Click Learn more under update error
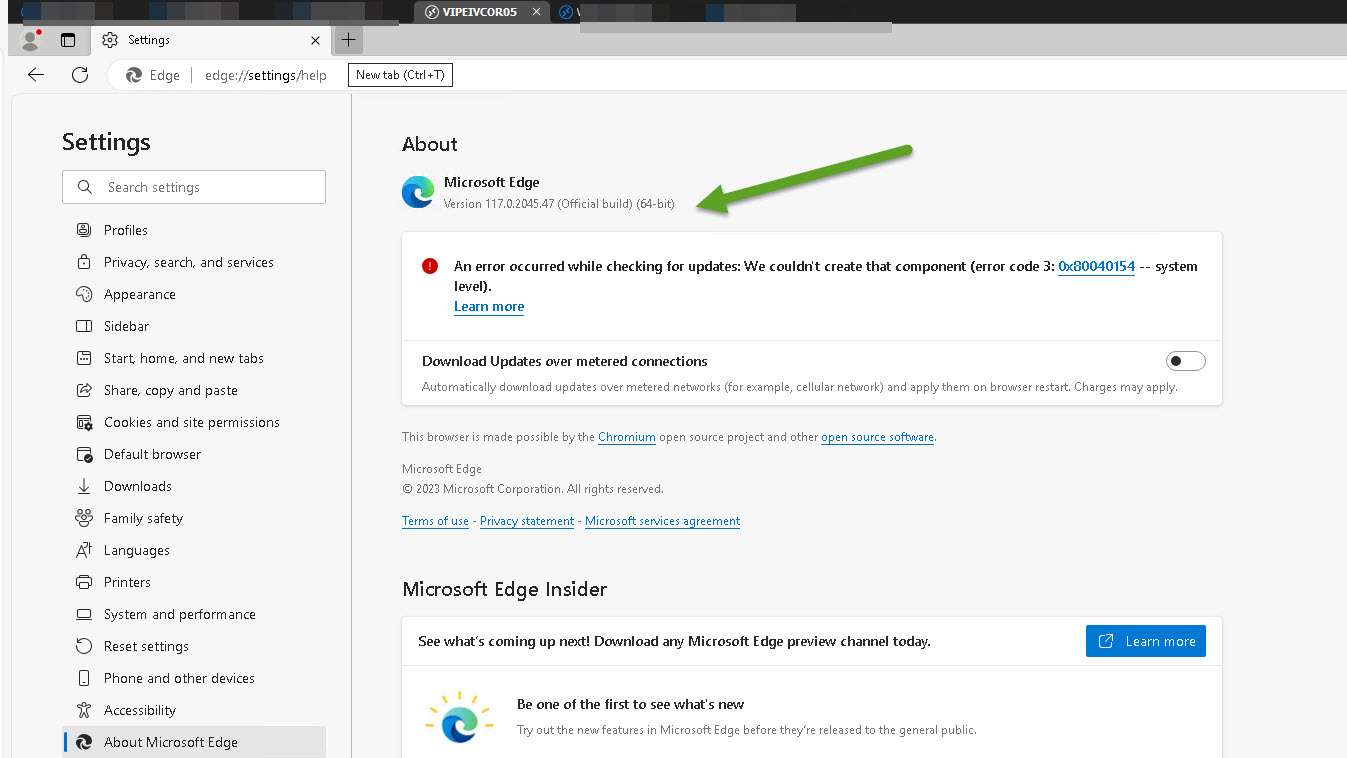The height and width of the screenshot is (758, 1347). click(489, 306)
